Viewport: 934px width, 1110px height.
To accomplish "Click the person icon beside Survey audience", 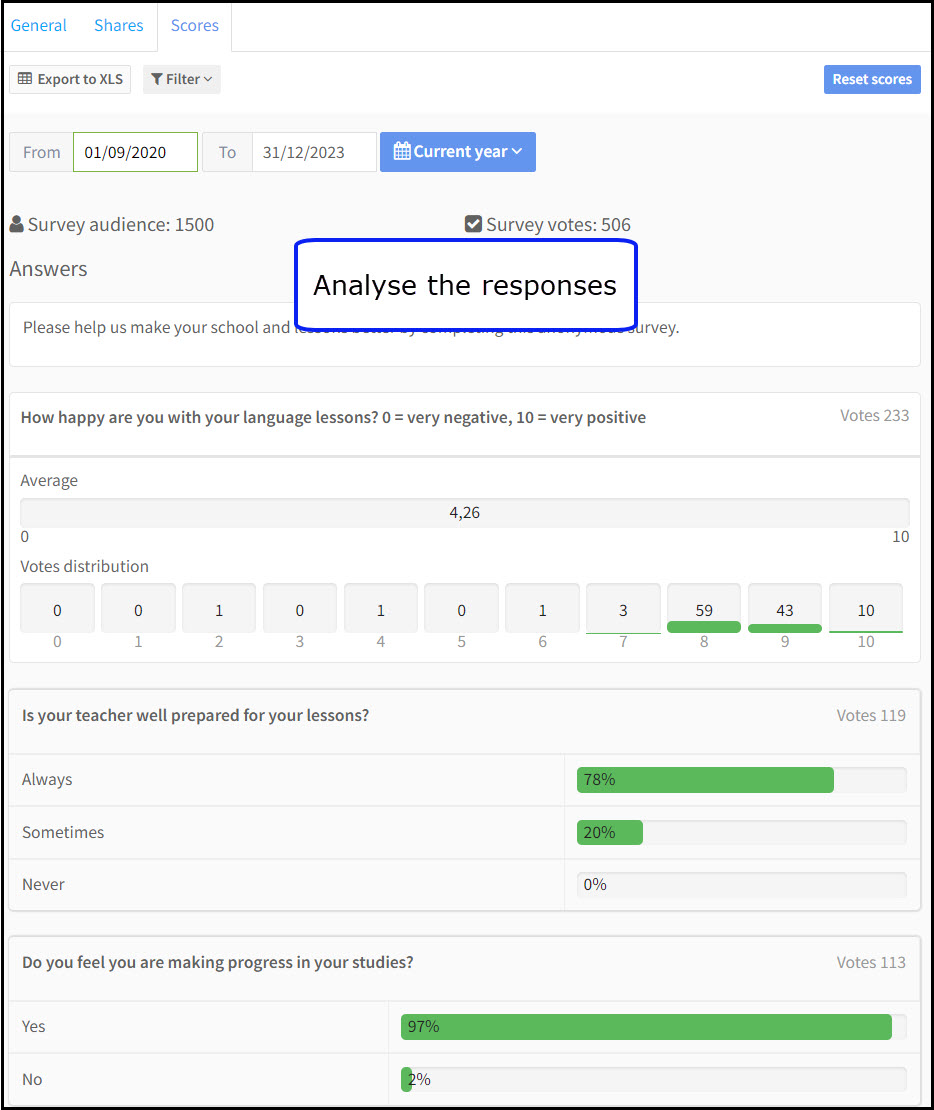I will (16, 225).
